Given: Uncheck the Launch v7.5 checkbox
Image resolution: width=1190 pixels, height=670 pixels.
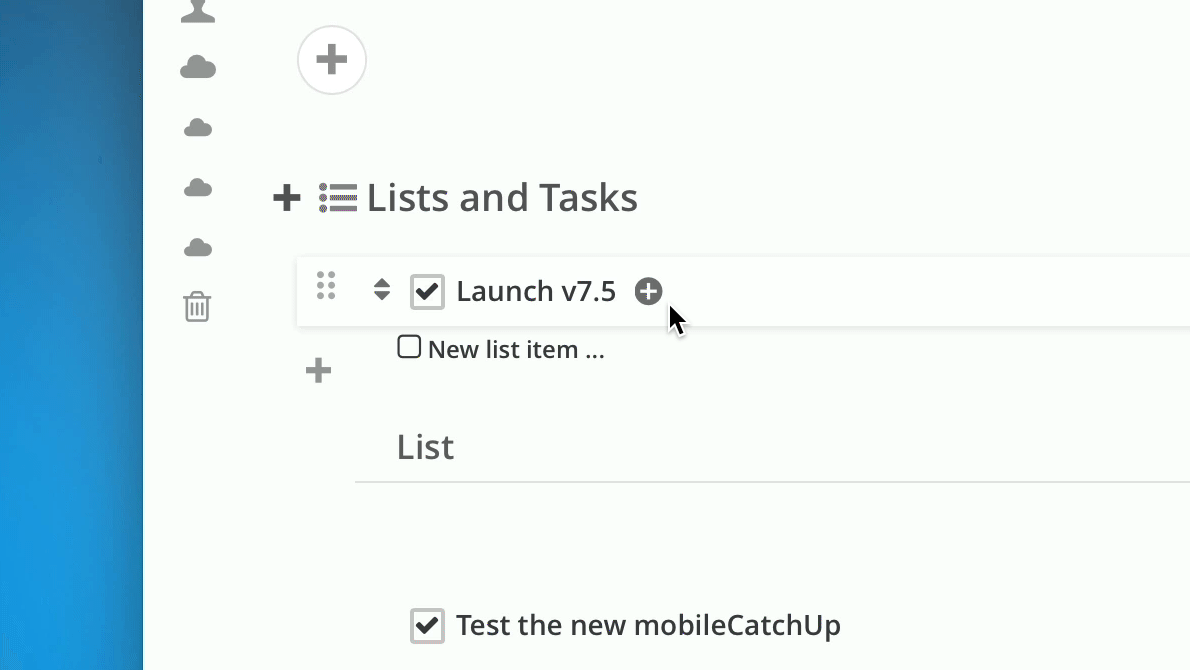Looking at the screenshot, I should click(427, 291).
